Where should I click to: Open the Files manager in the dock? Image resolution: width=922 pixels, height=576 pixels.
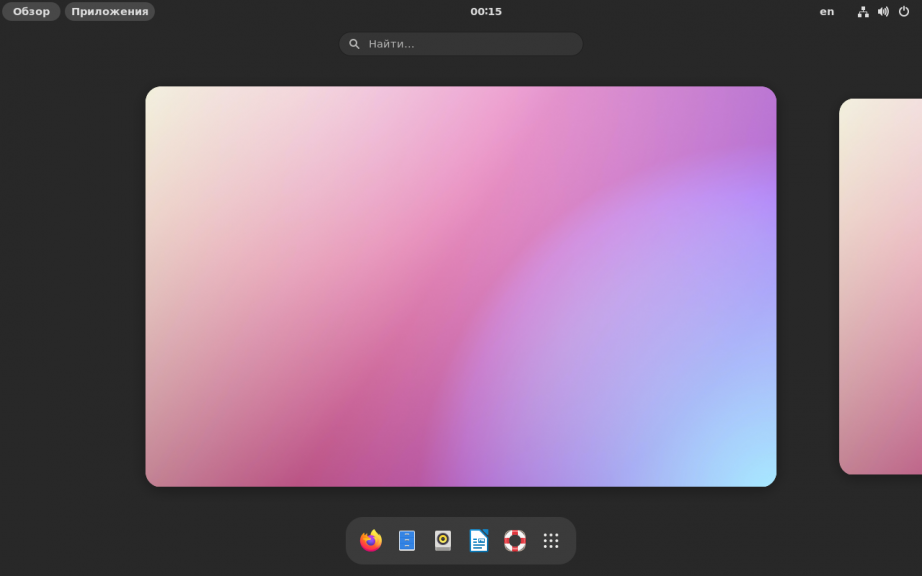click(407, 541)
